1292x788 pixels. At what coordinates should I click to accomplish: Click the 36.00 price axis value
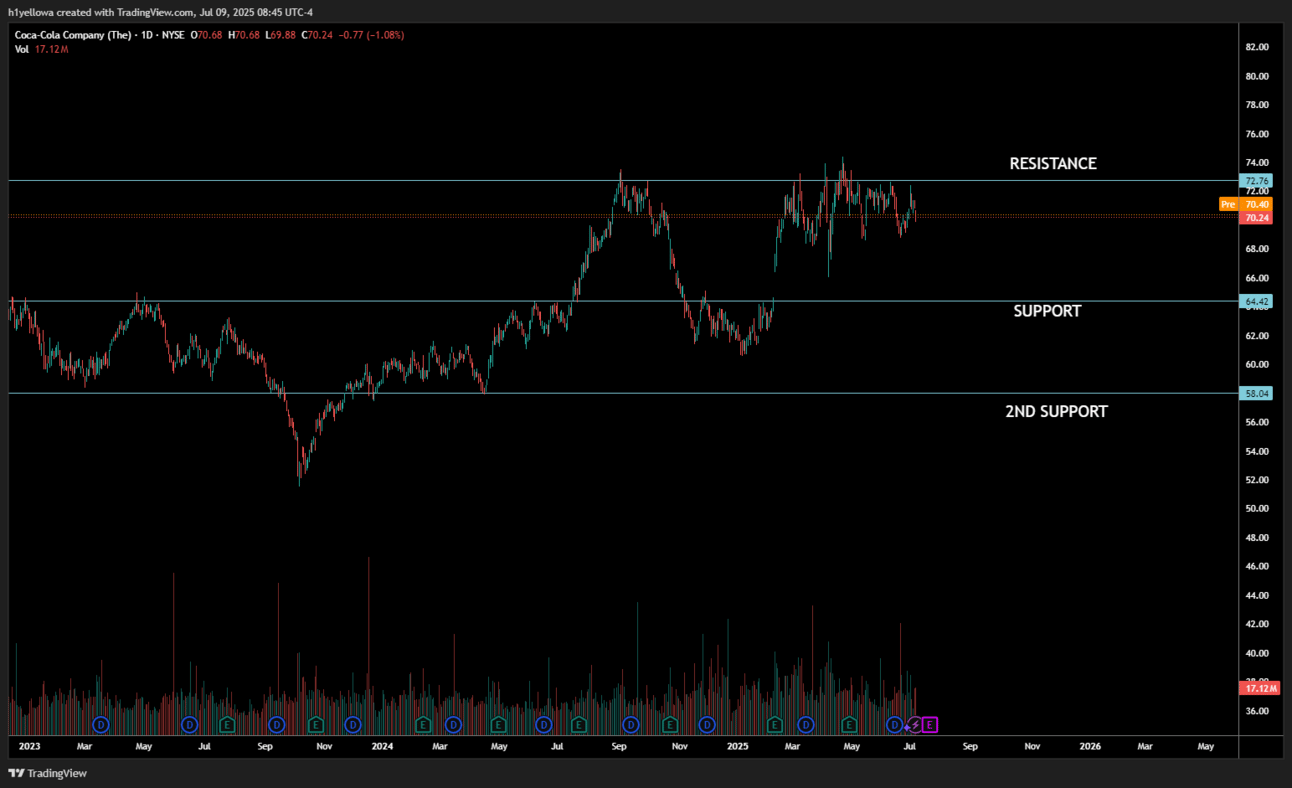[1257, 711]
